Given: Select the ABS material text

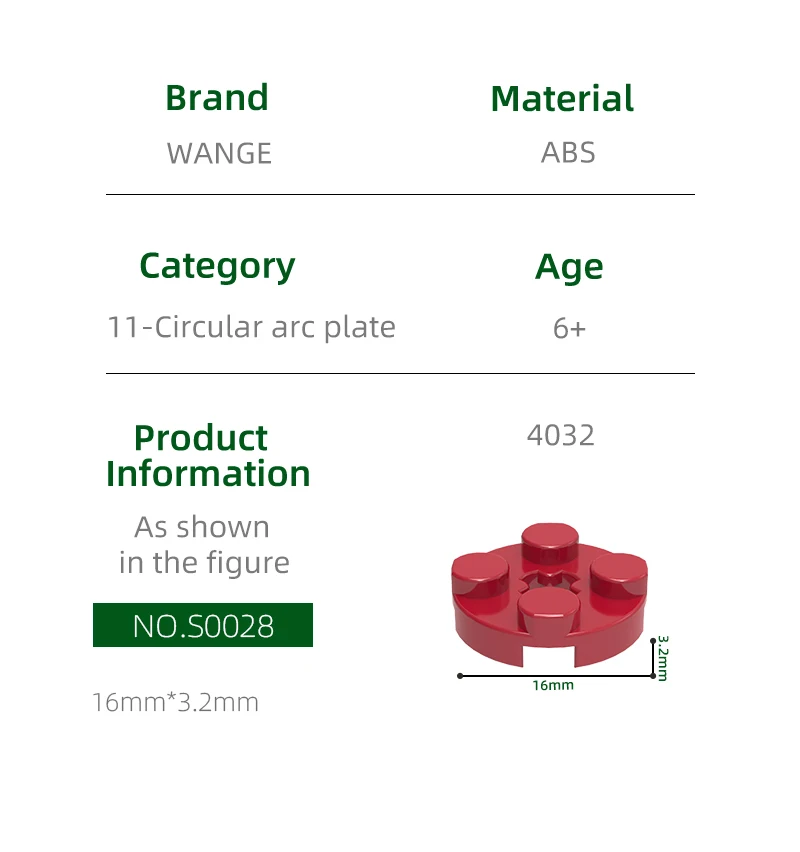Looking at the screenshot, I should pos(568,153).
